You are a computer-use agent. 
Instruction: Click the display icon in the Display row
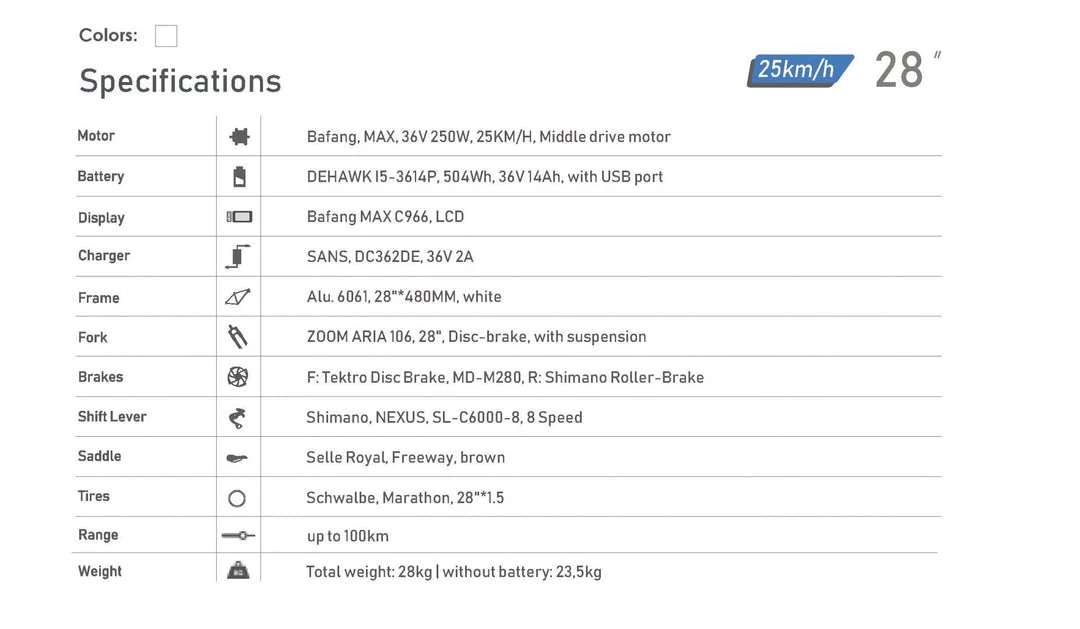[239, 217]
